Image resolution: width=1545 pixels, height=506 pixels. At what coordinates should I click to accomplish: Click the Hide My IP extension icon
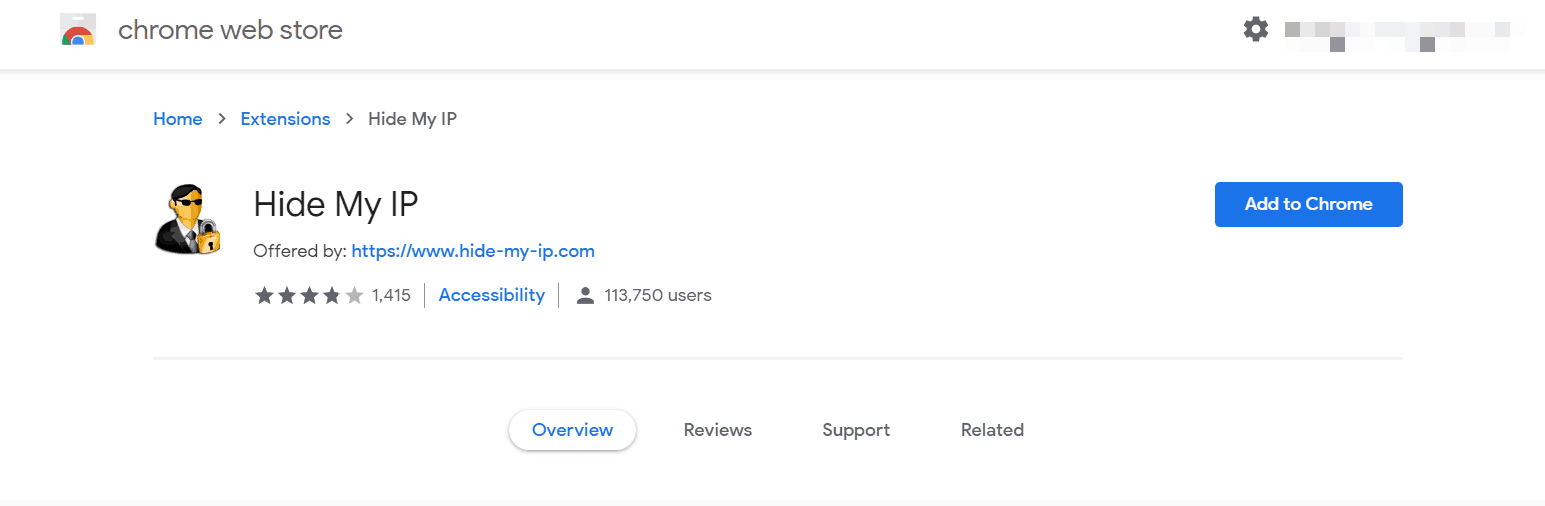click(186, 219)
